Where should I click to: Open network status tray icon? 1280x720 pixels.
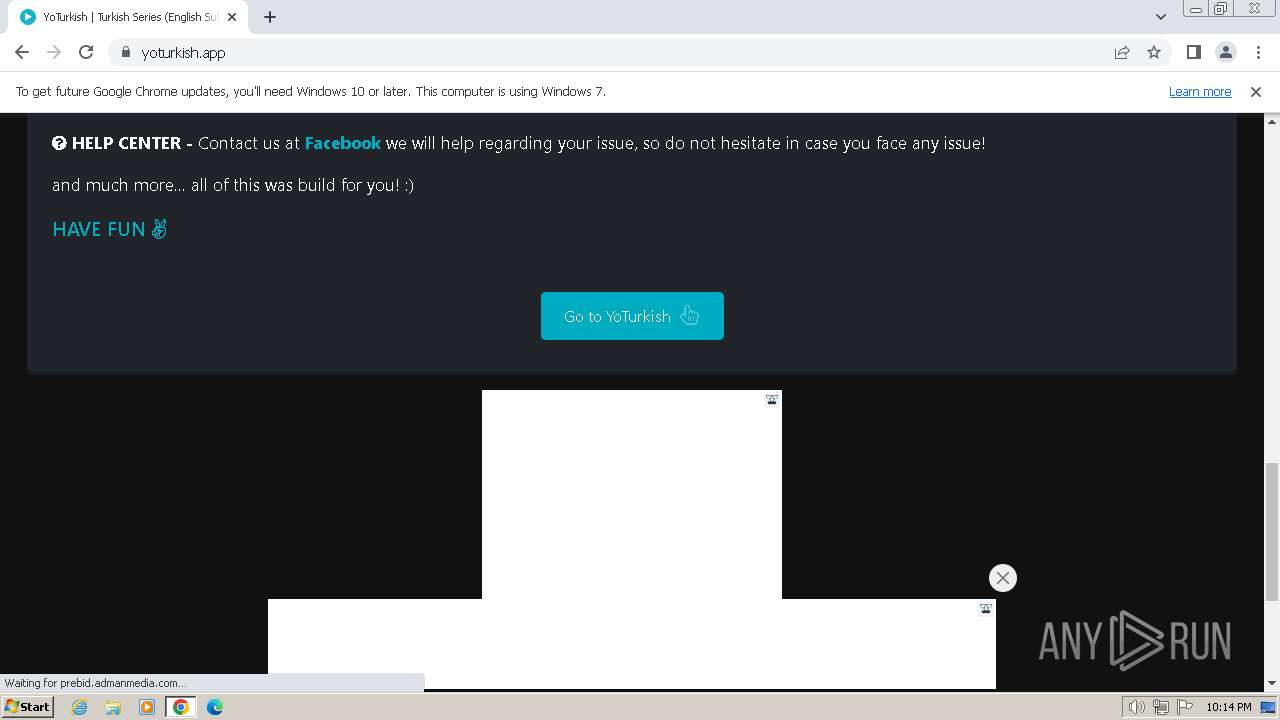coord(1161,707)
